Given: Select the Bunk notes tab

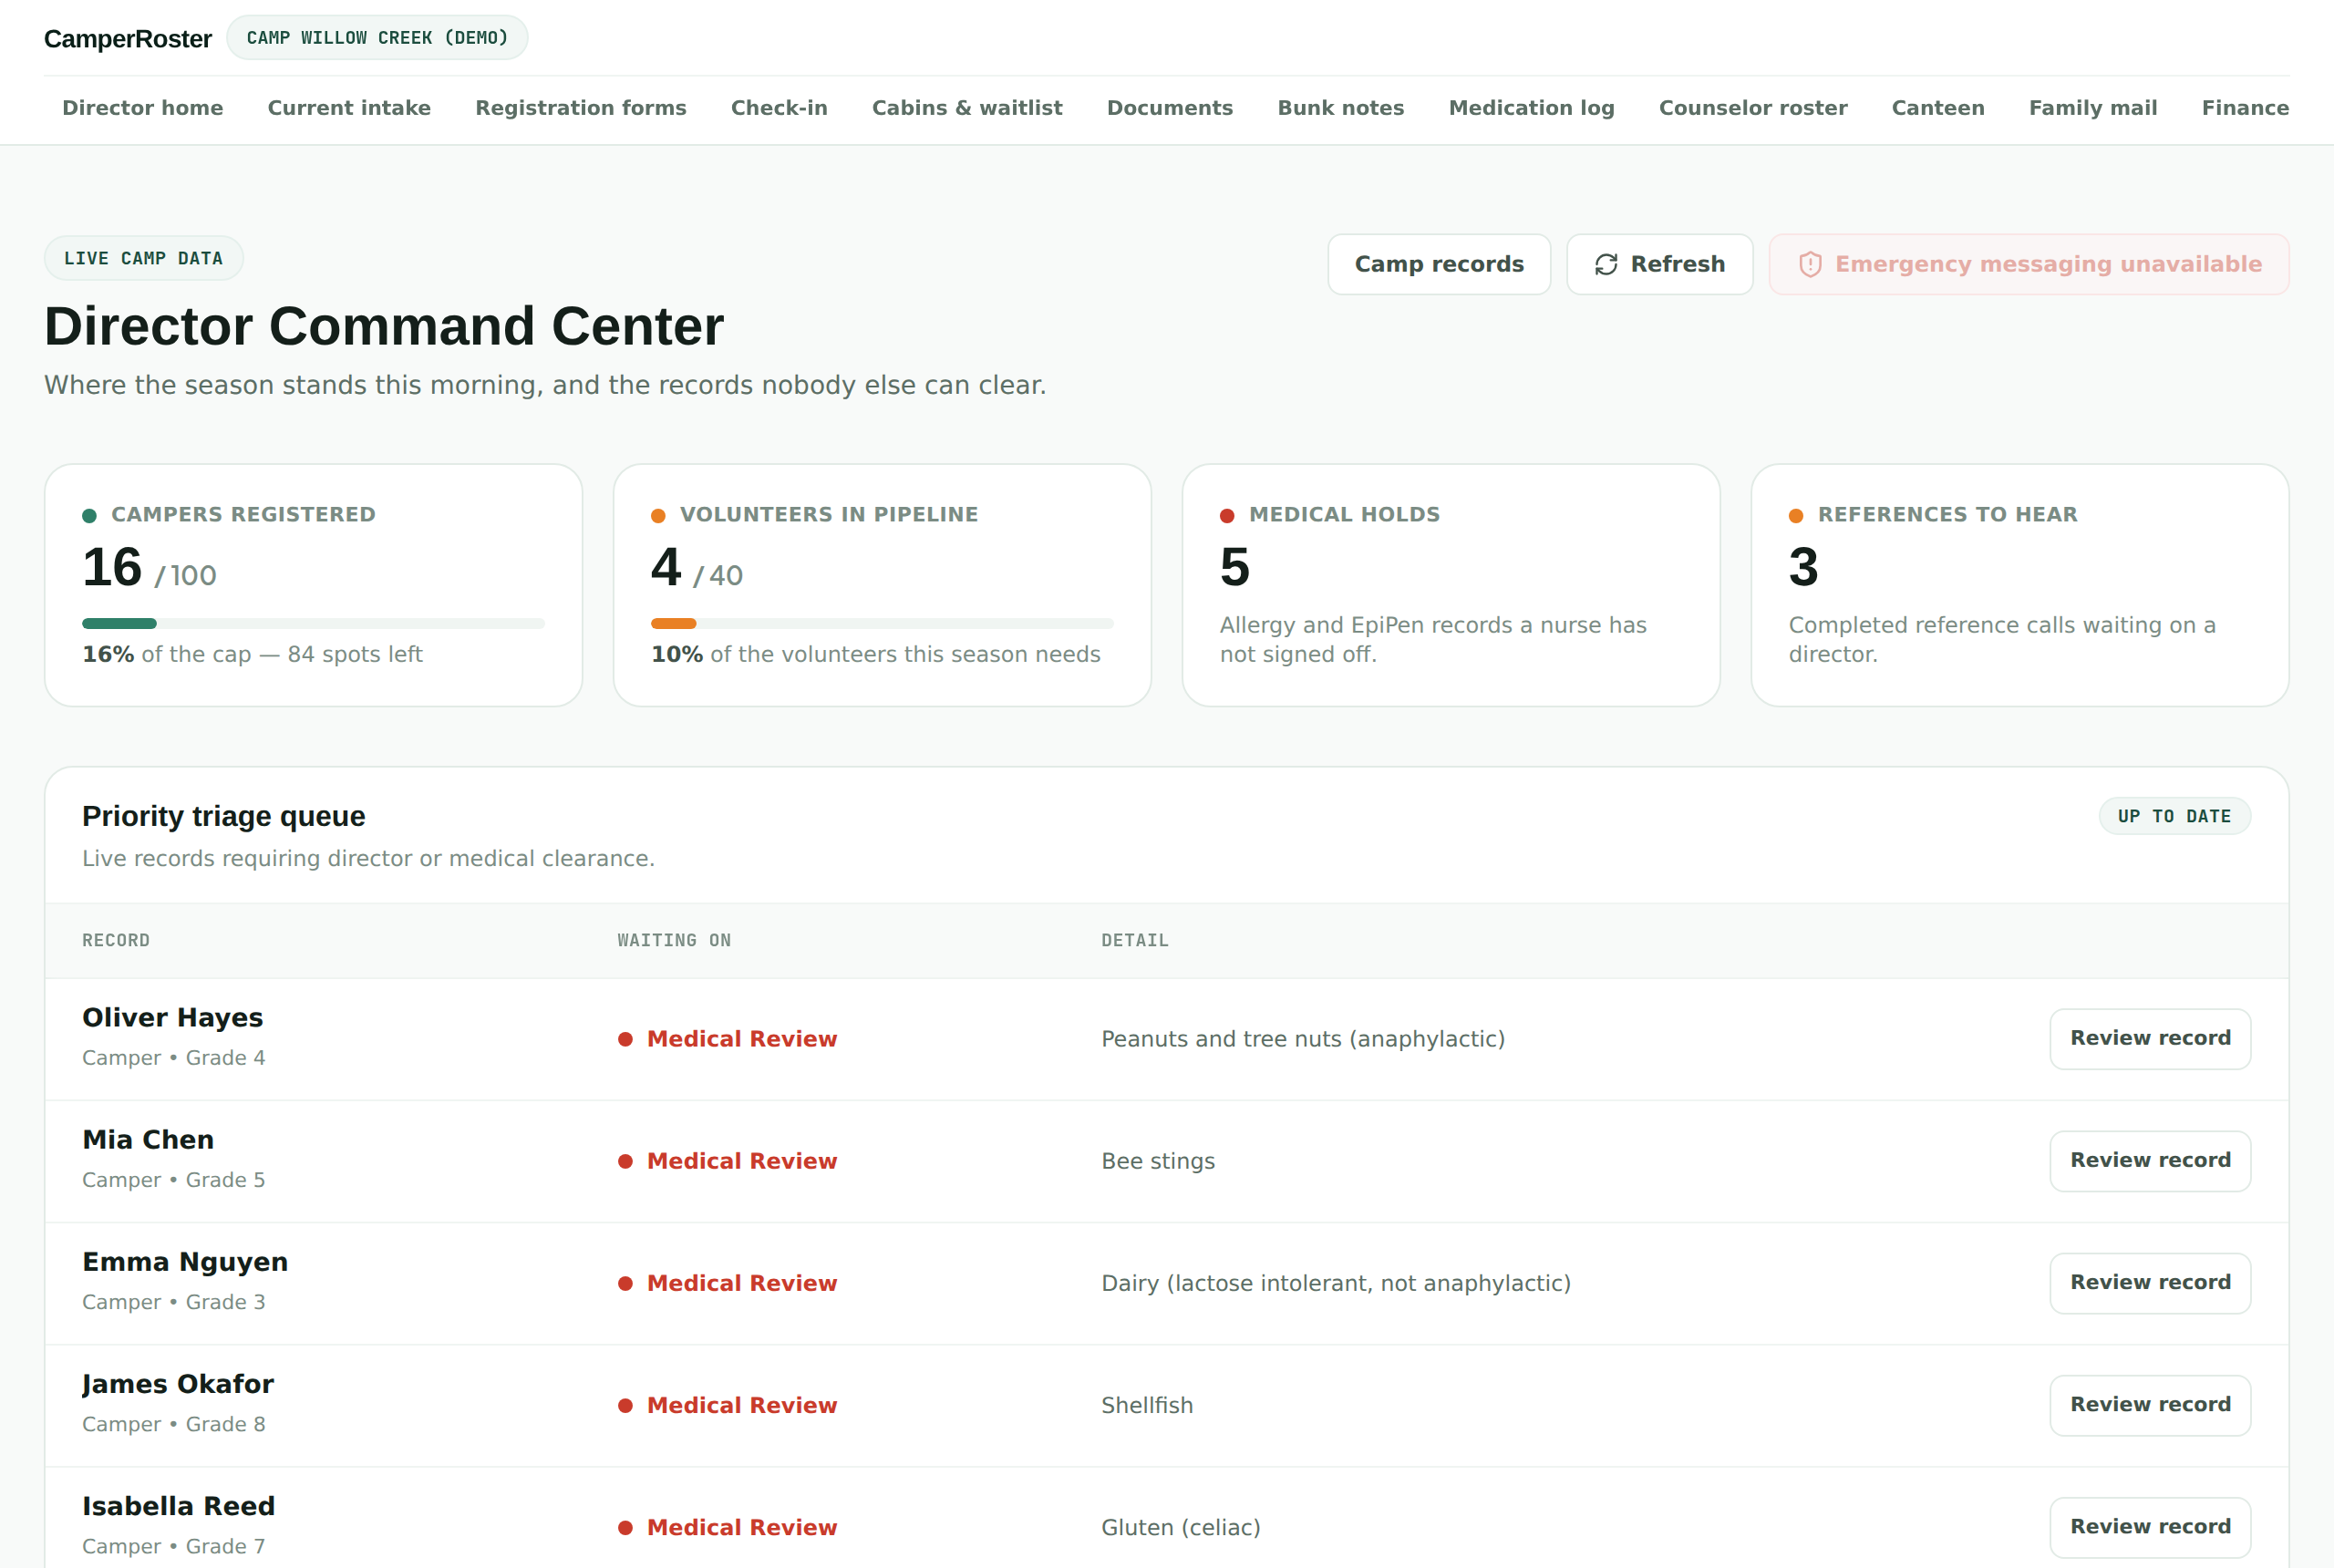Looking at the screenshot, I should [1341, 108].
